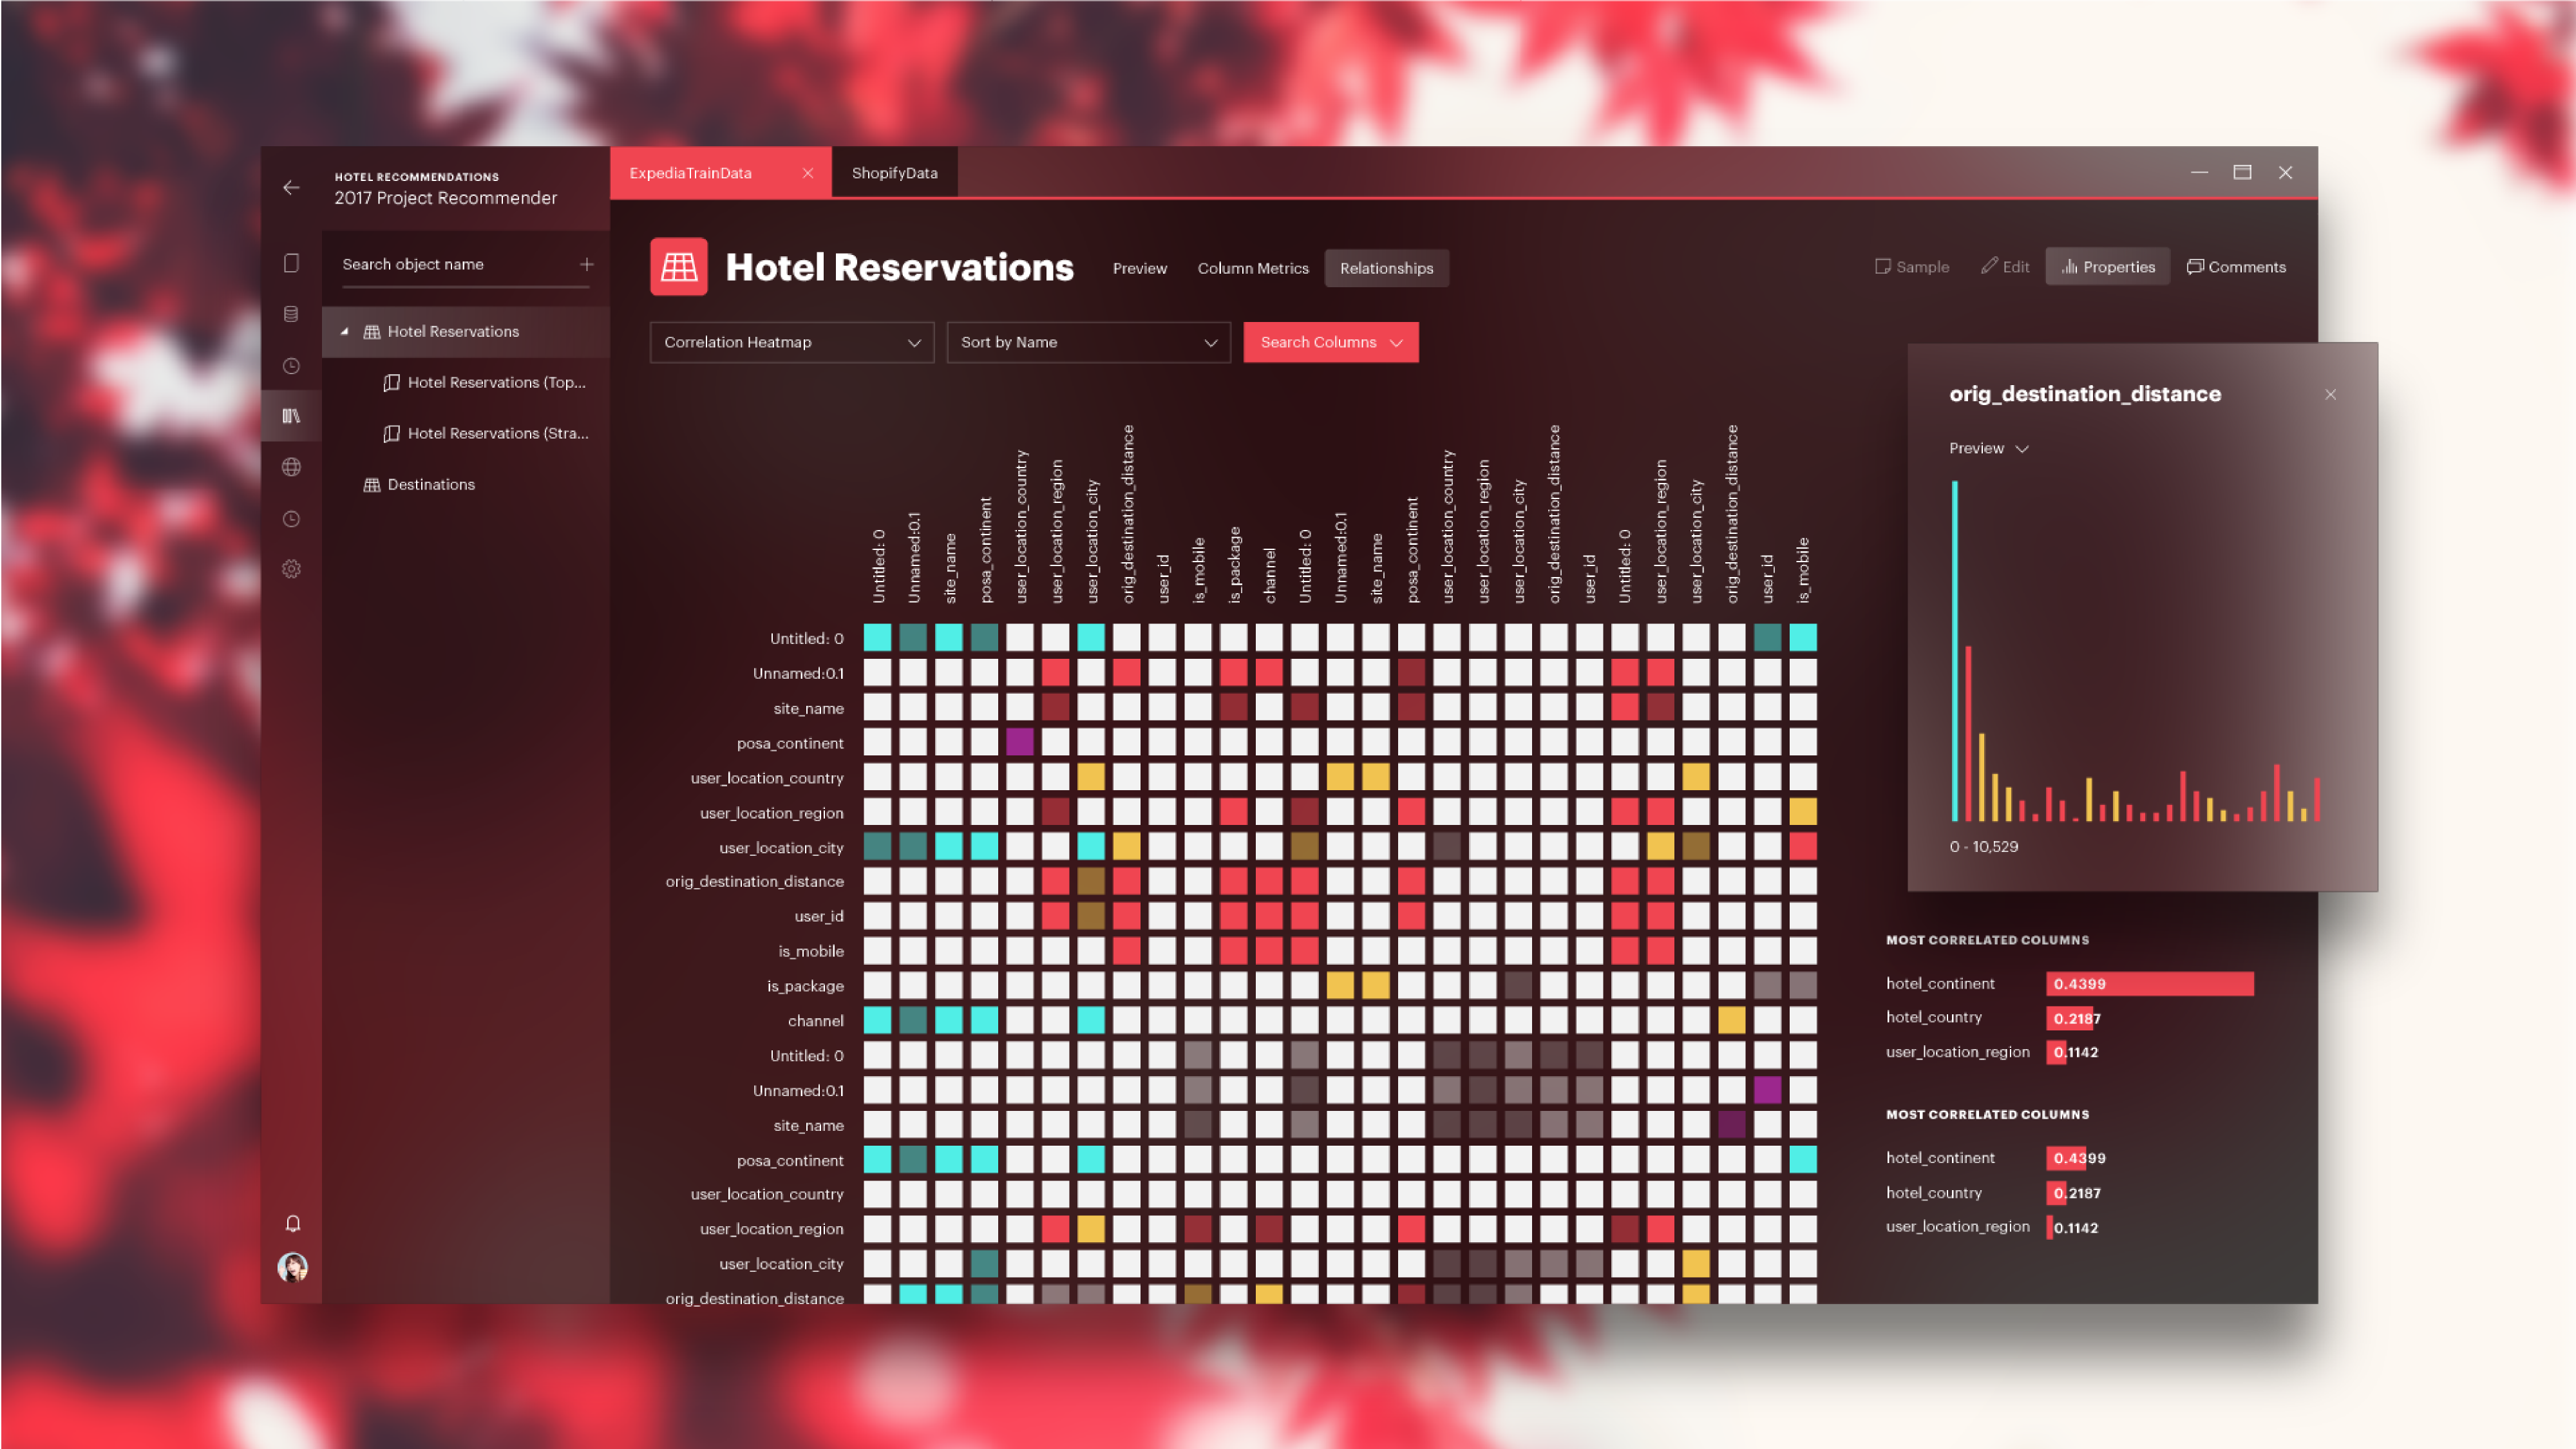Image resolution: width=2576 pixels, height=1449 pixels.
Task: Open the Properties panel button
Action: pyautogui.click(x=2108, y=267)
